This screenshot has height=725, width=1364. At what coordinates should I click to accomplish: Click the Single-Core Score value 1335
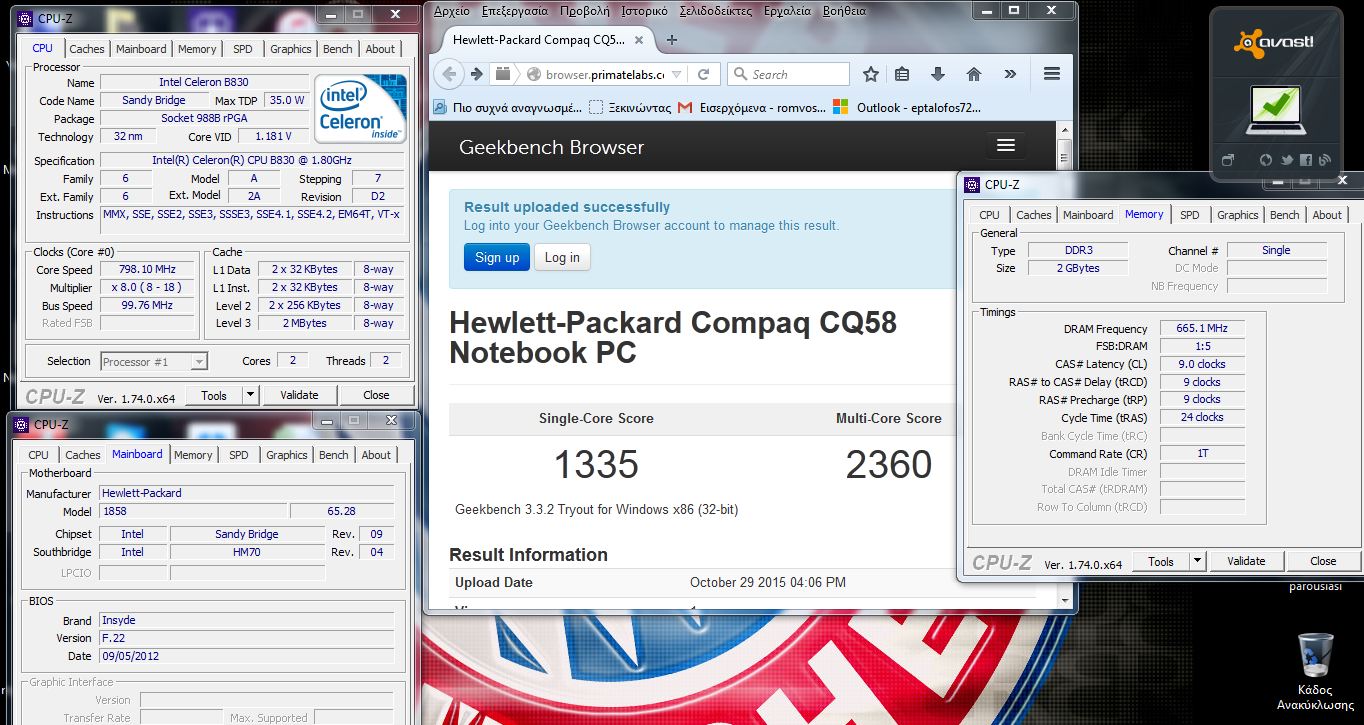(596, 464)
